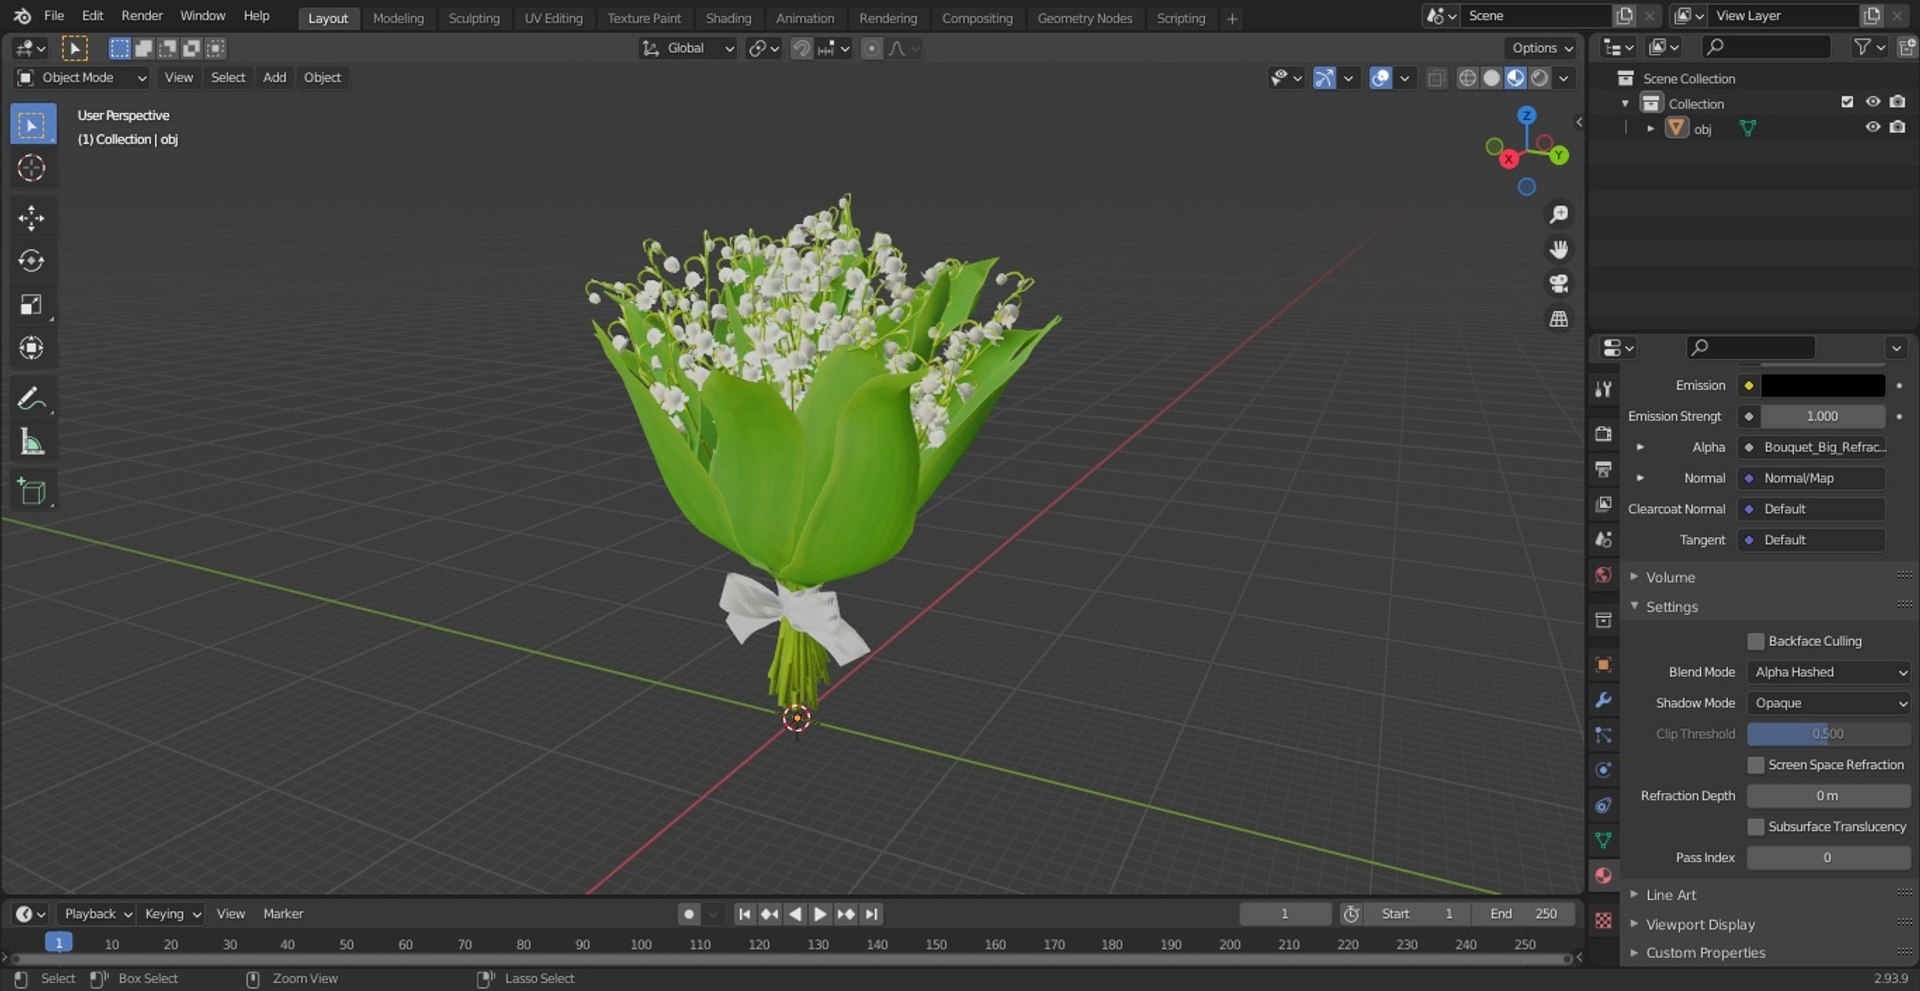
Task: Jump to timeline start frame
Action: point(744,914)
